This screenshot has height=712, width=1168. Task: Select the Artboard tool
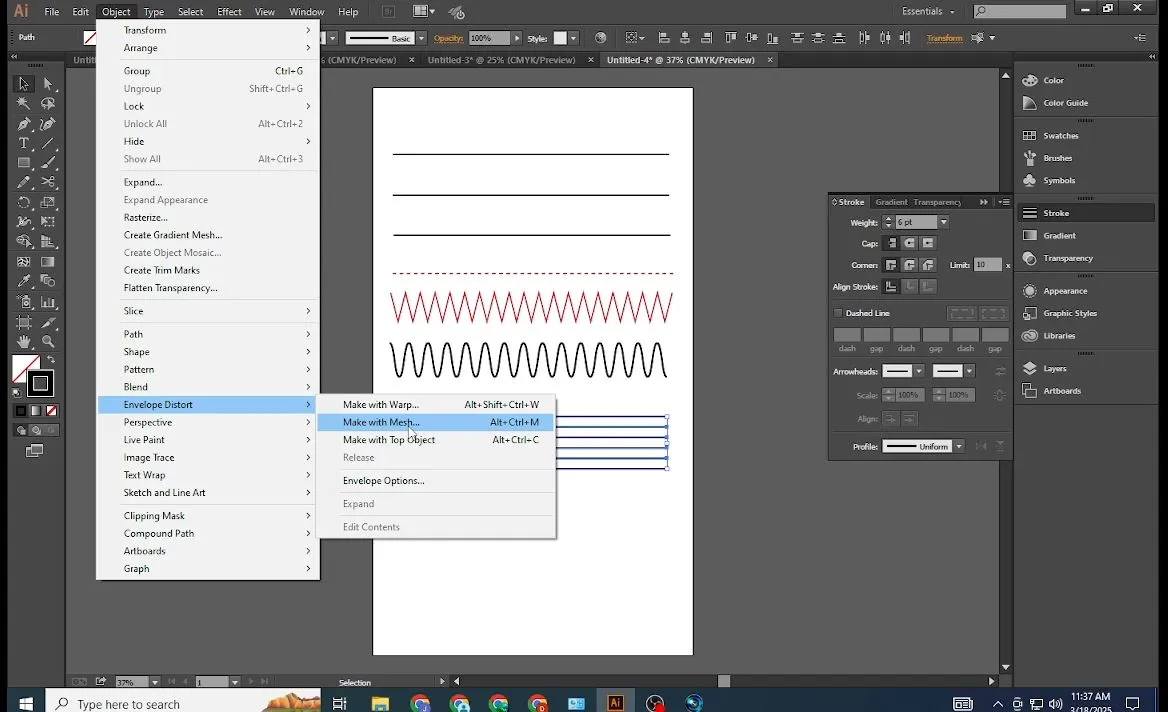pos(23,322)
